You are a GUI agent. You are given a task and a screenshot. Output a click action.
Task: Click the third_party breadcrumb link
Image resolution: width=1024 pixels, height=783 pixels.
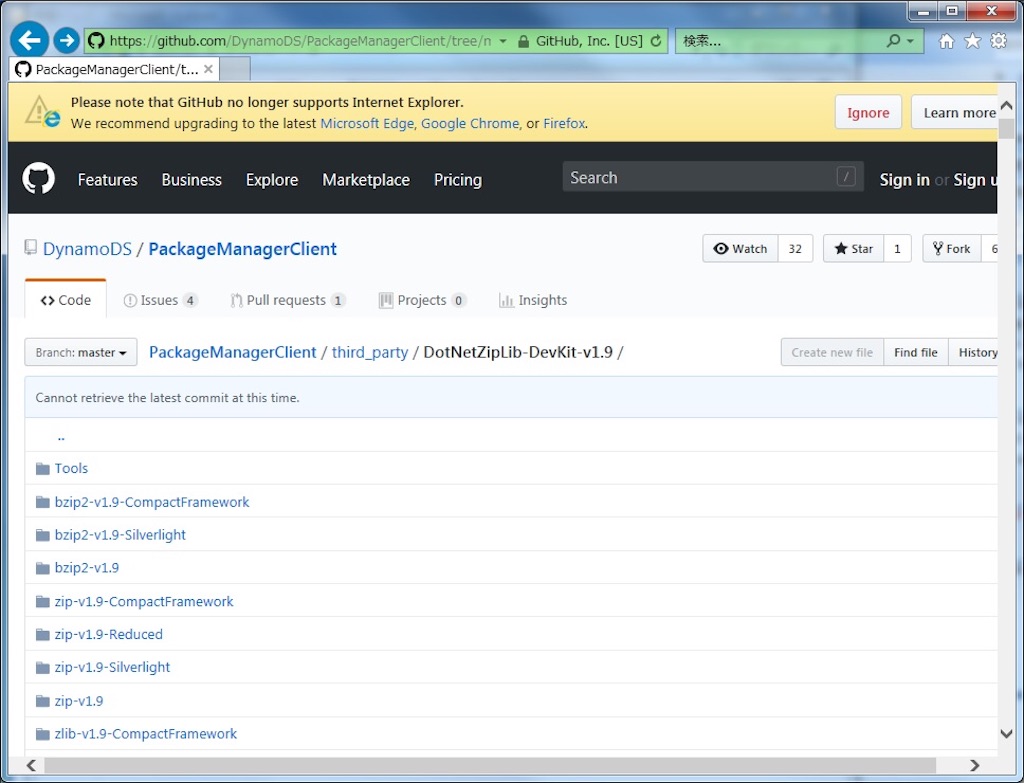(370, 352)
